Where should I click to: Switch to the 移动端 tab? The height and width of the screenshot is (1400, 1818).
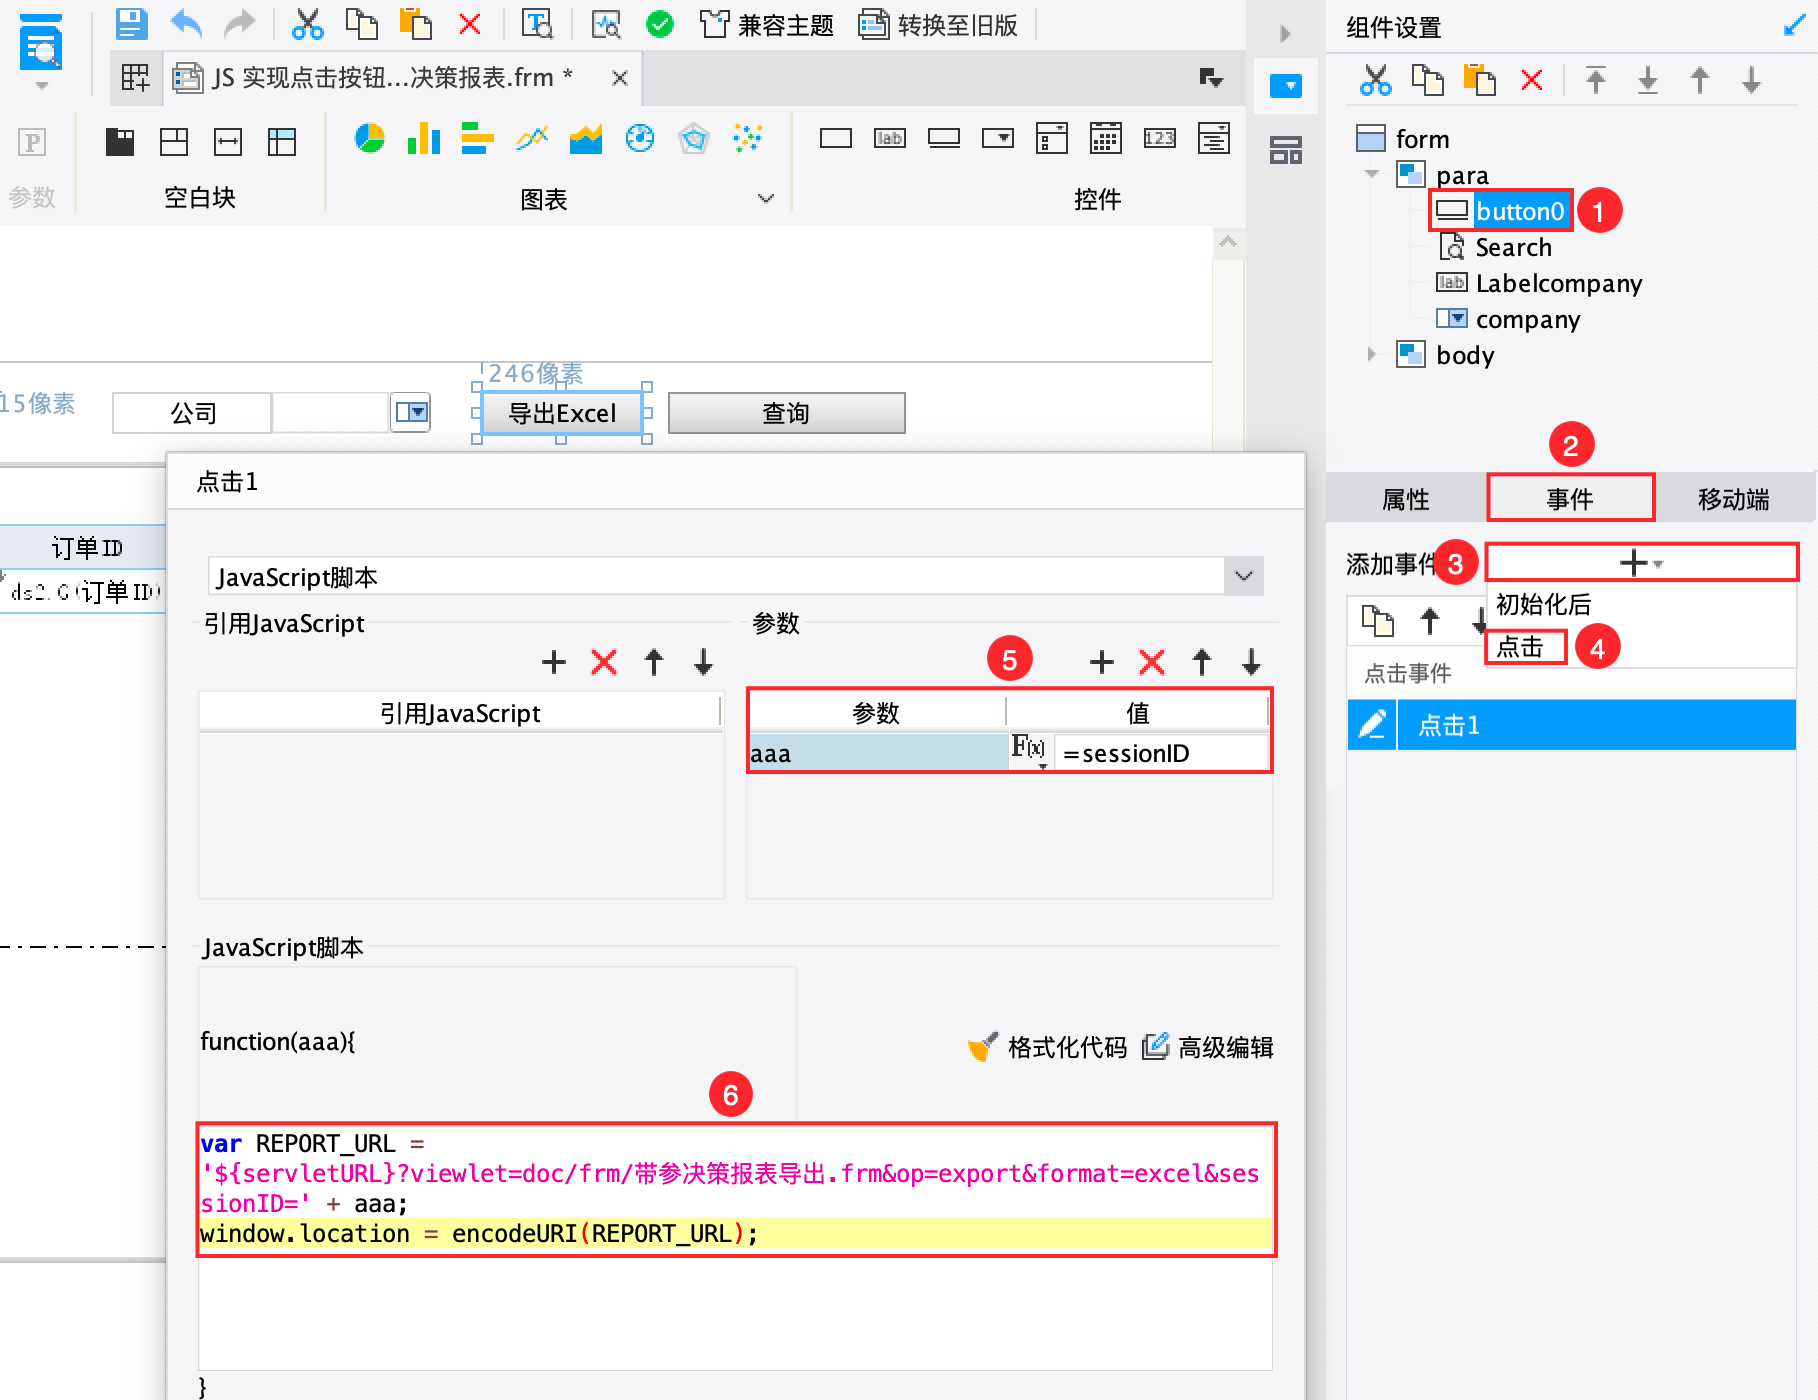coord(1733,499)
